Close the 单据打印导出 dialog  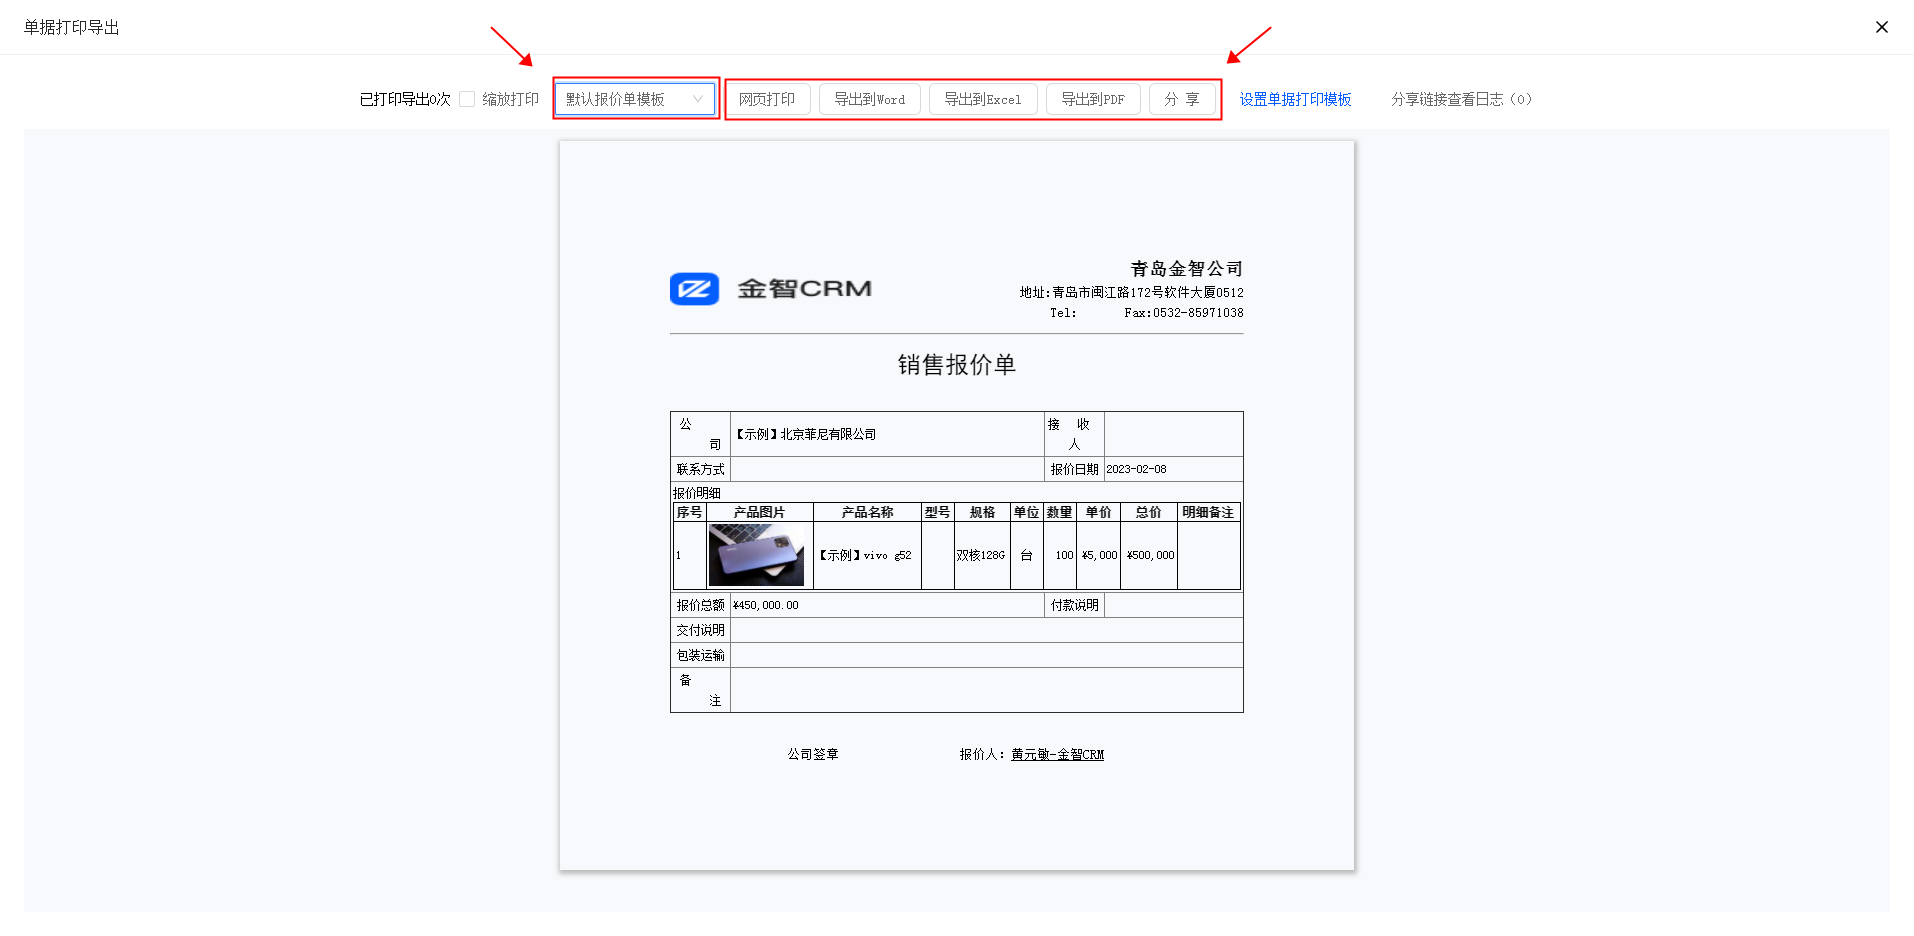pos(1881,27)
